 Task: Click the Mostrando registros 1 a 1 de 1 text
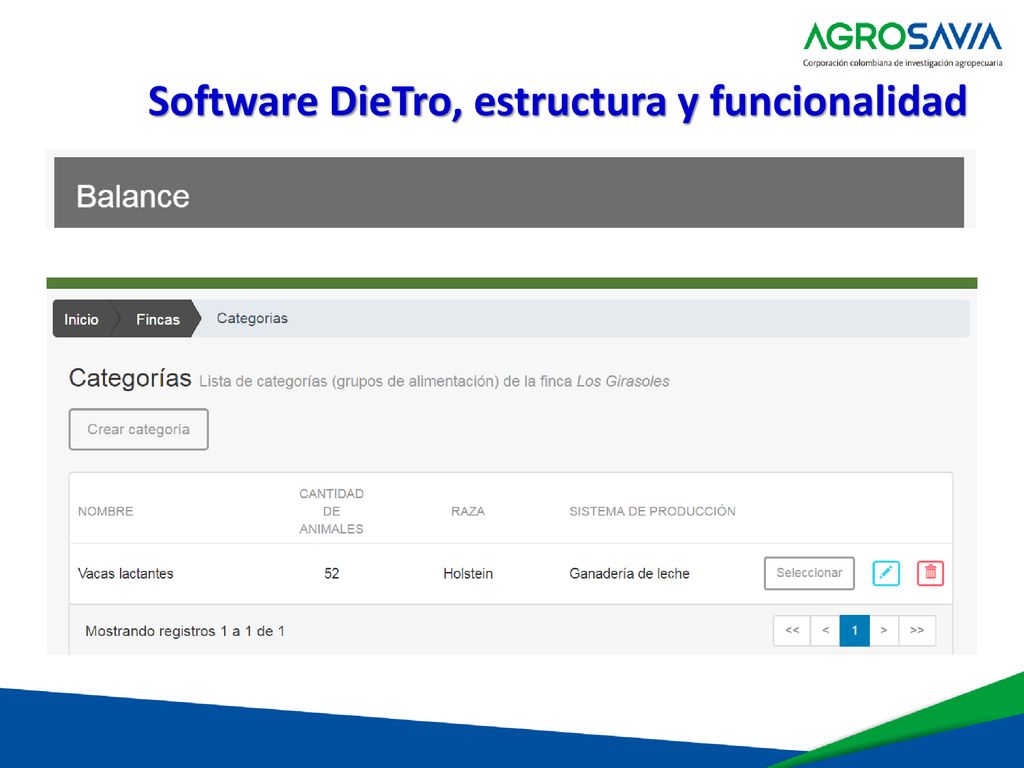click(185, 631)
